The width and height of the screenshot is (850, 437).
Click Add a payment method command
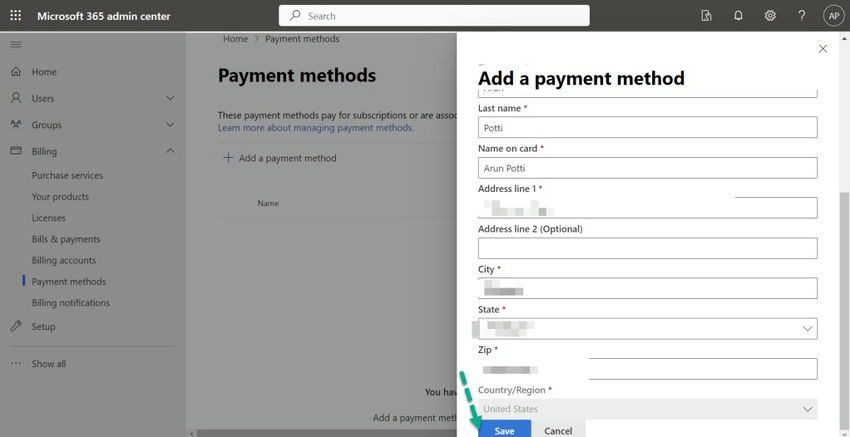click(x=287, y=158)
